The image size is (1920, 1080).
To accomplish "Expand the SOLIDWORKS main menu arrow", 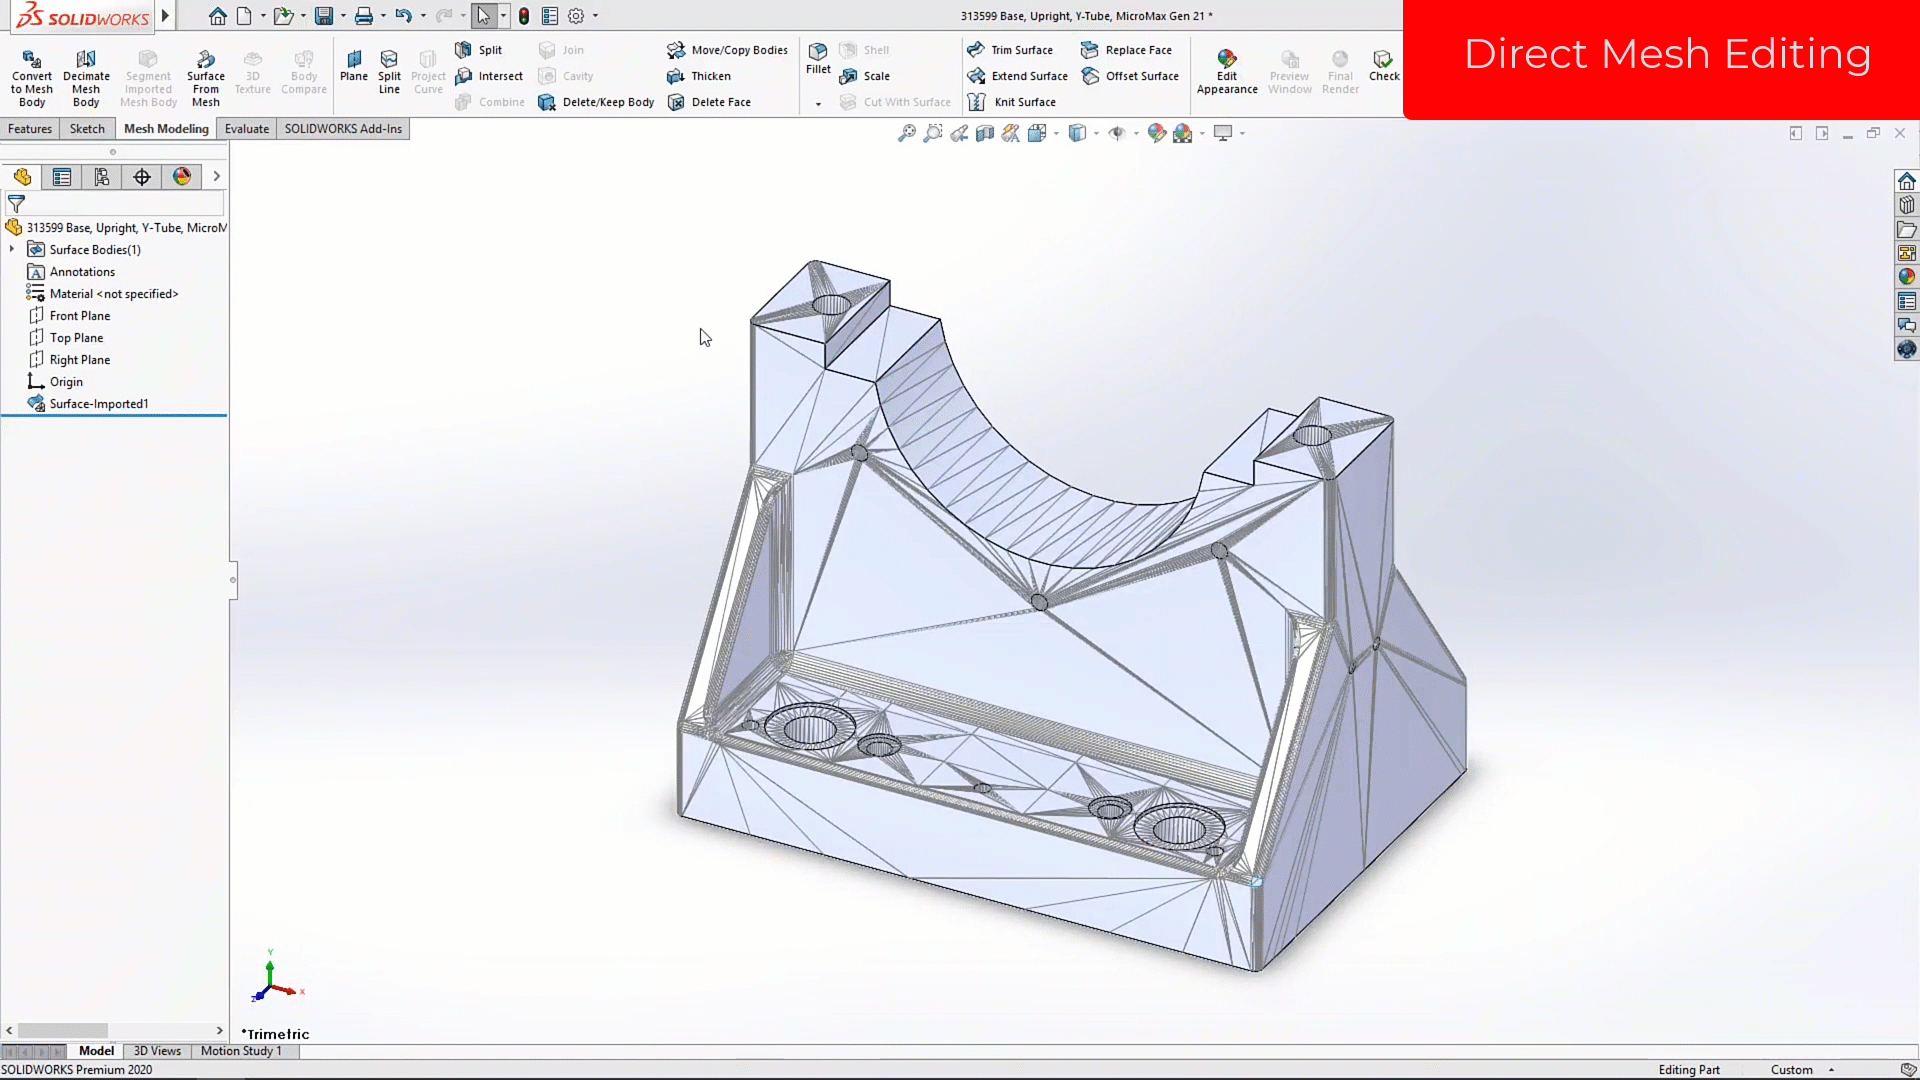I will 165,16.
